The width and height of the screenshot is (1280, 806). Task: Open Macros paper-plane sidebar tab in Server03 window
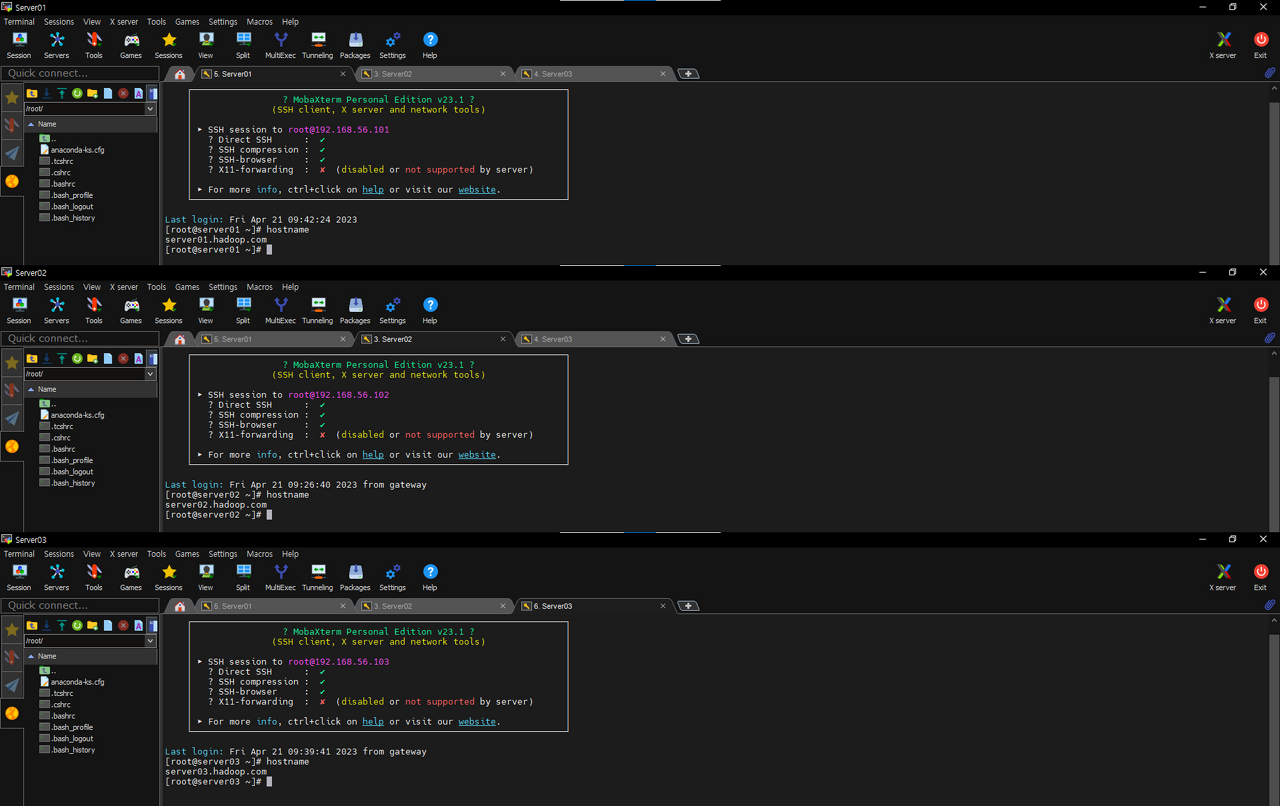click(x=12, y=685)
